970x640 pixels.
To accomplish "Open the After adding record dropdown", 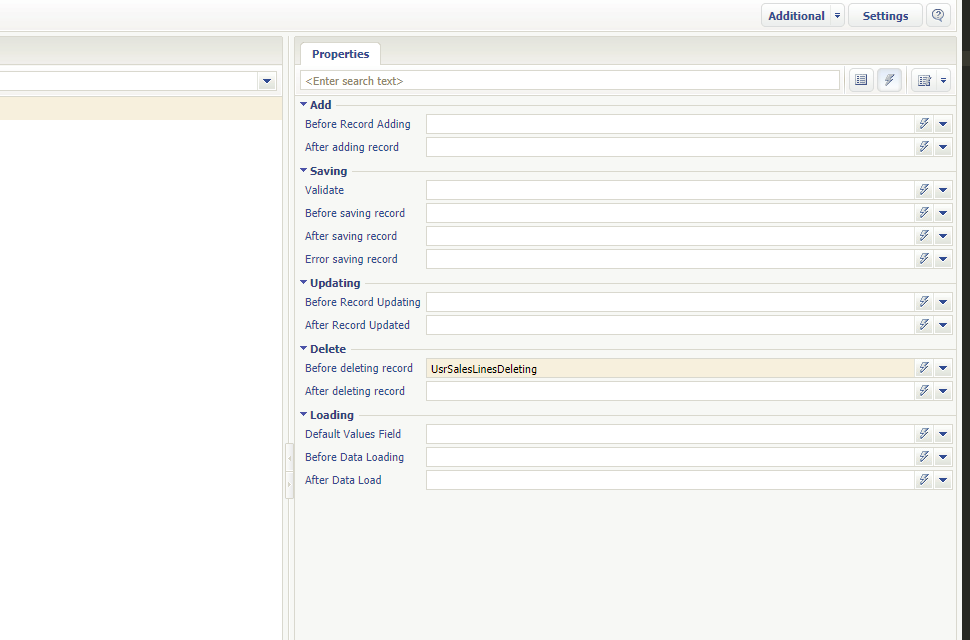I will click(x=943, y=147).
